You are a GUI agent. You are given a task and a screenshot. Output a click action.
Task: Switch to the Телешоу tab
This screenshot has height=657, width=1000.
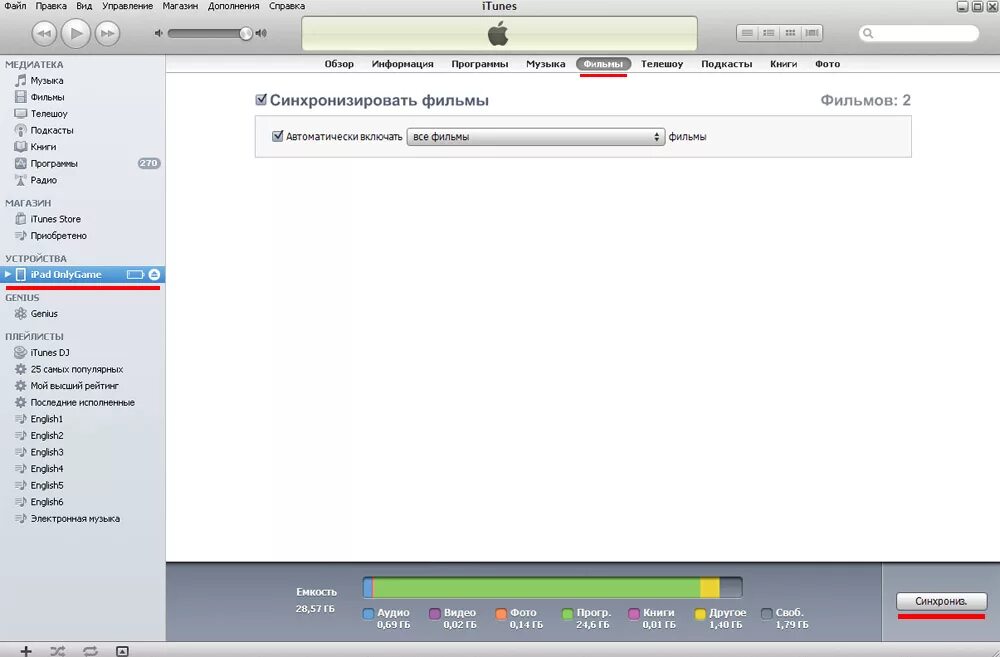click(662, 64)
